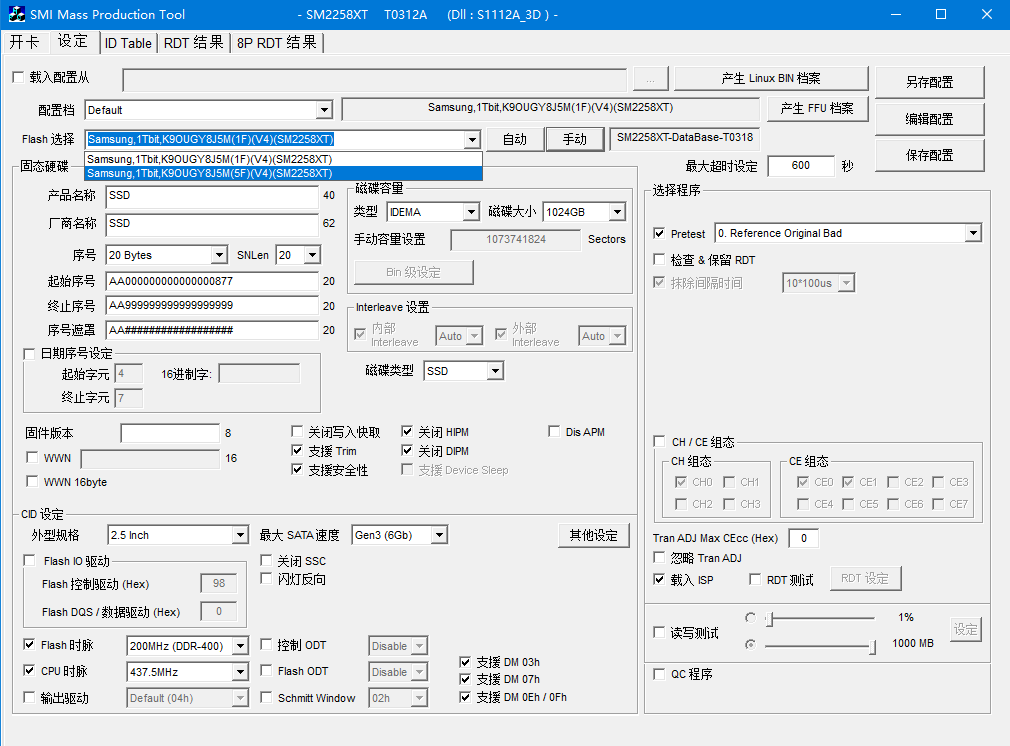Click the browse ellipsis button for config file
This screenshot has width=1010, height=746.
650,79
